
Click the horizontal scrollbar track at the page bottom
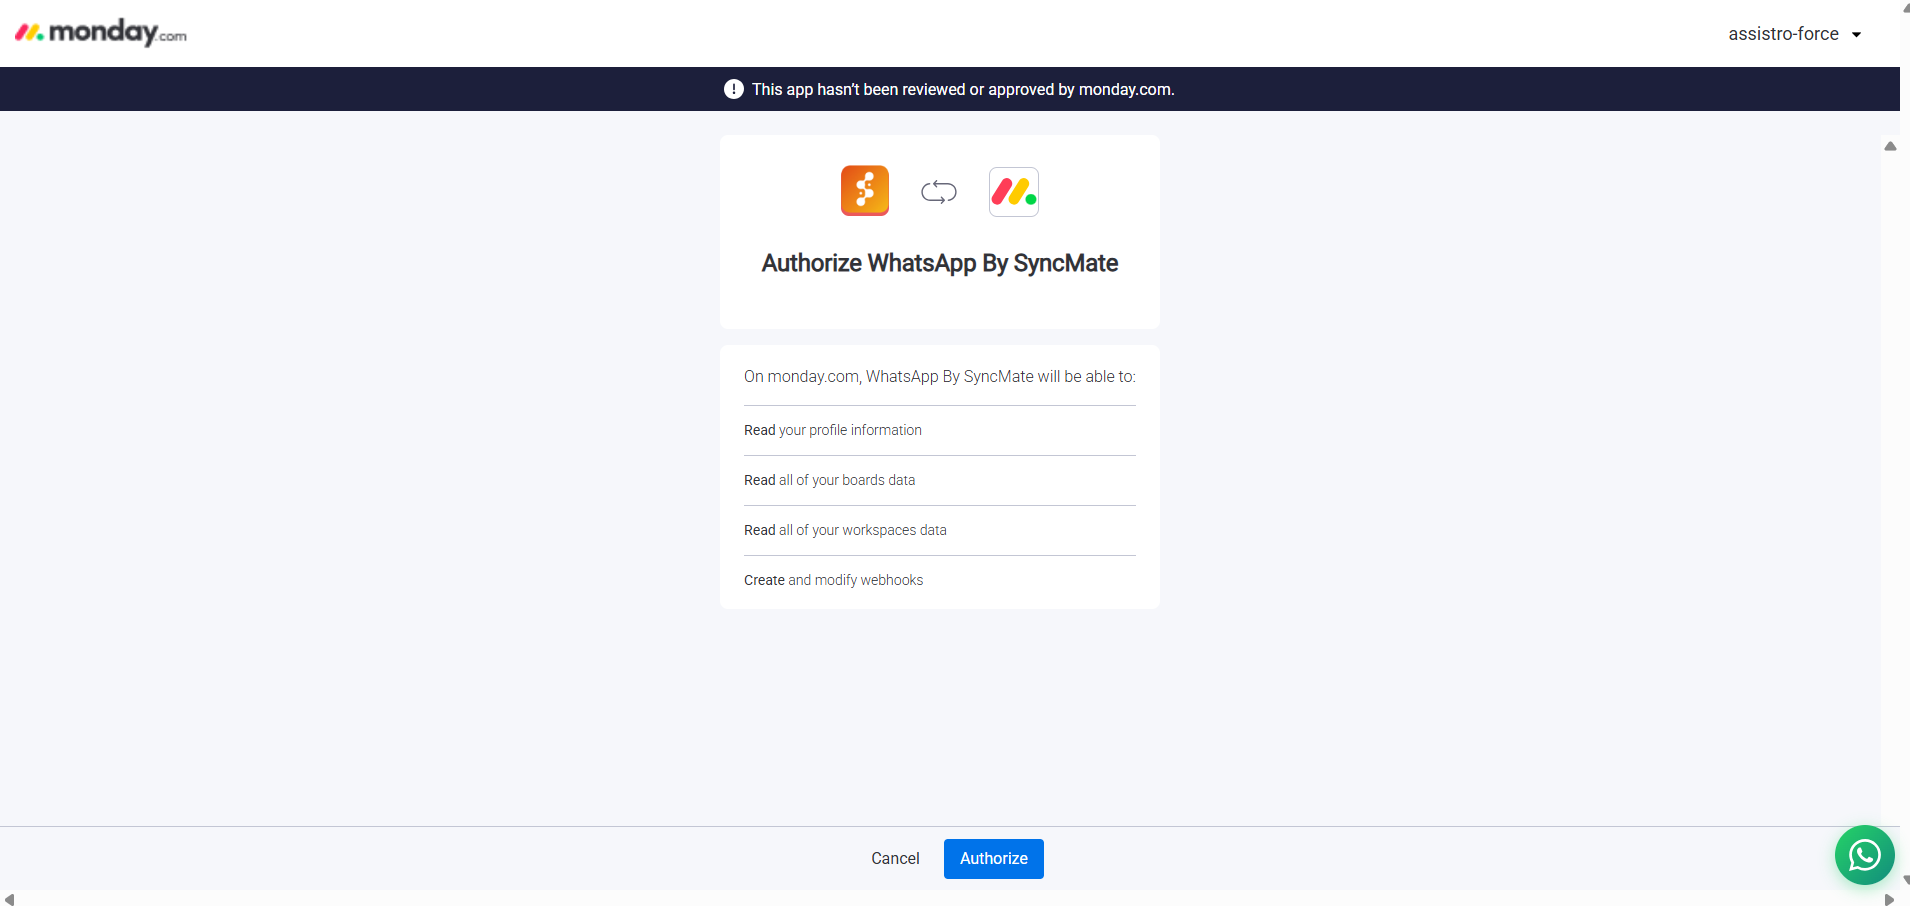click(x=950, y=899)
